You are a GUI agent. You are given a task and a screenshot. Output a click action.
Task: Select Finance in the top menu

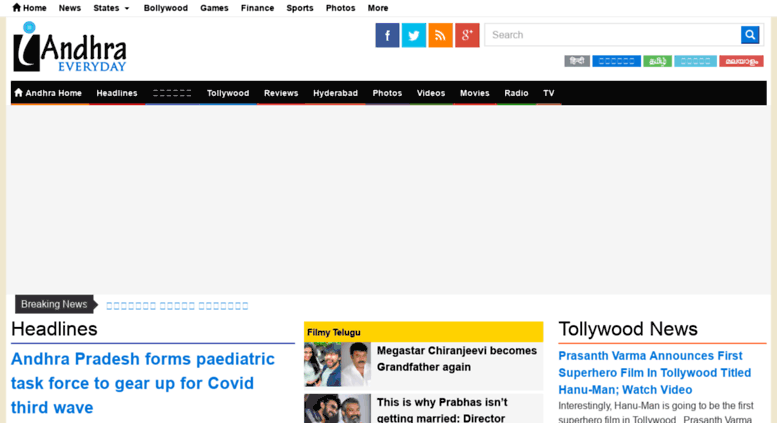(257, 8)
